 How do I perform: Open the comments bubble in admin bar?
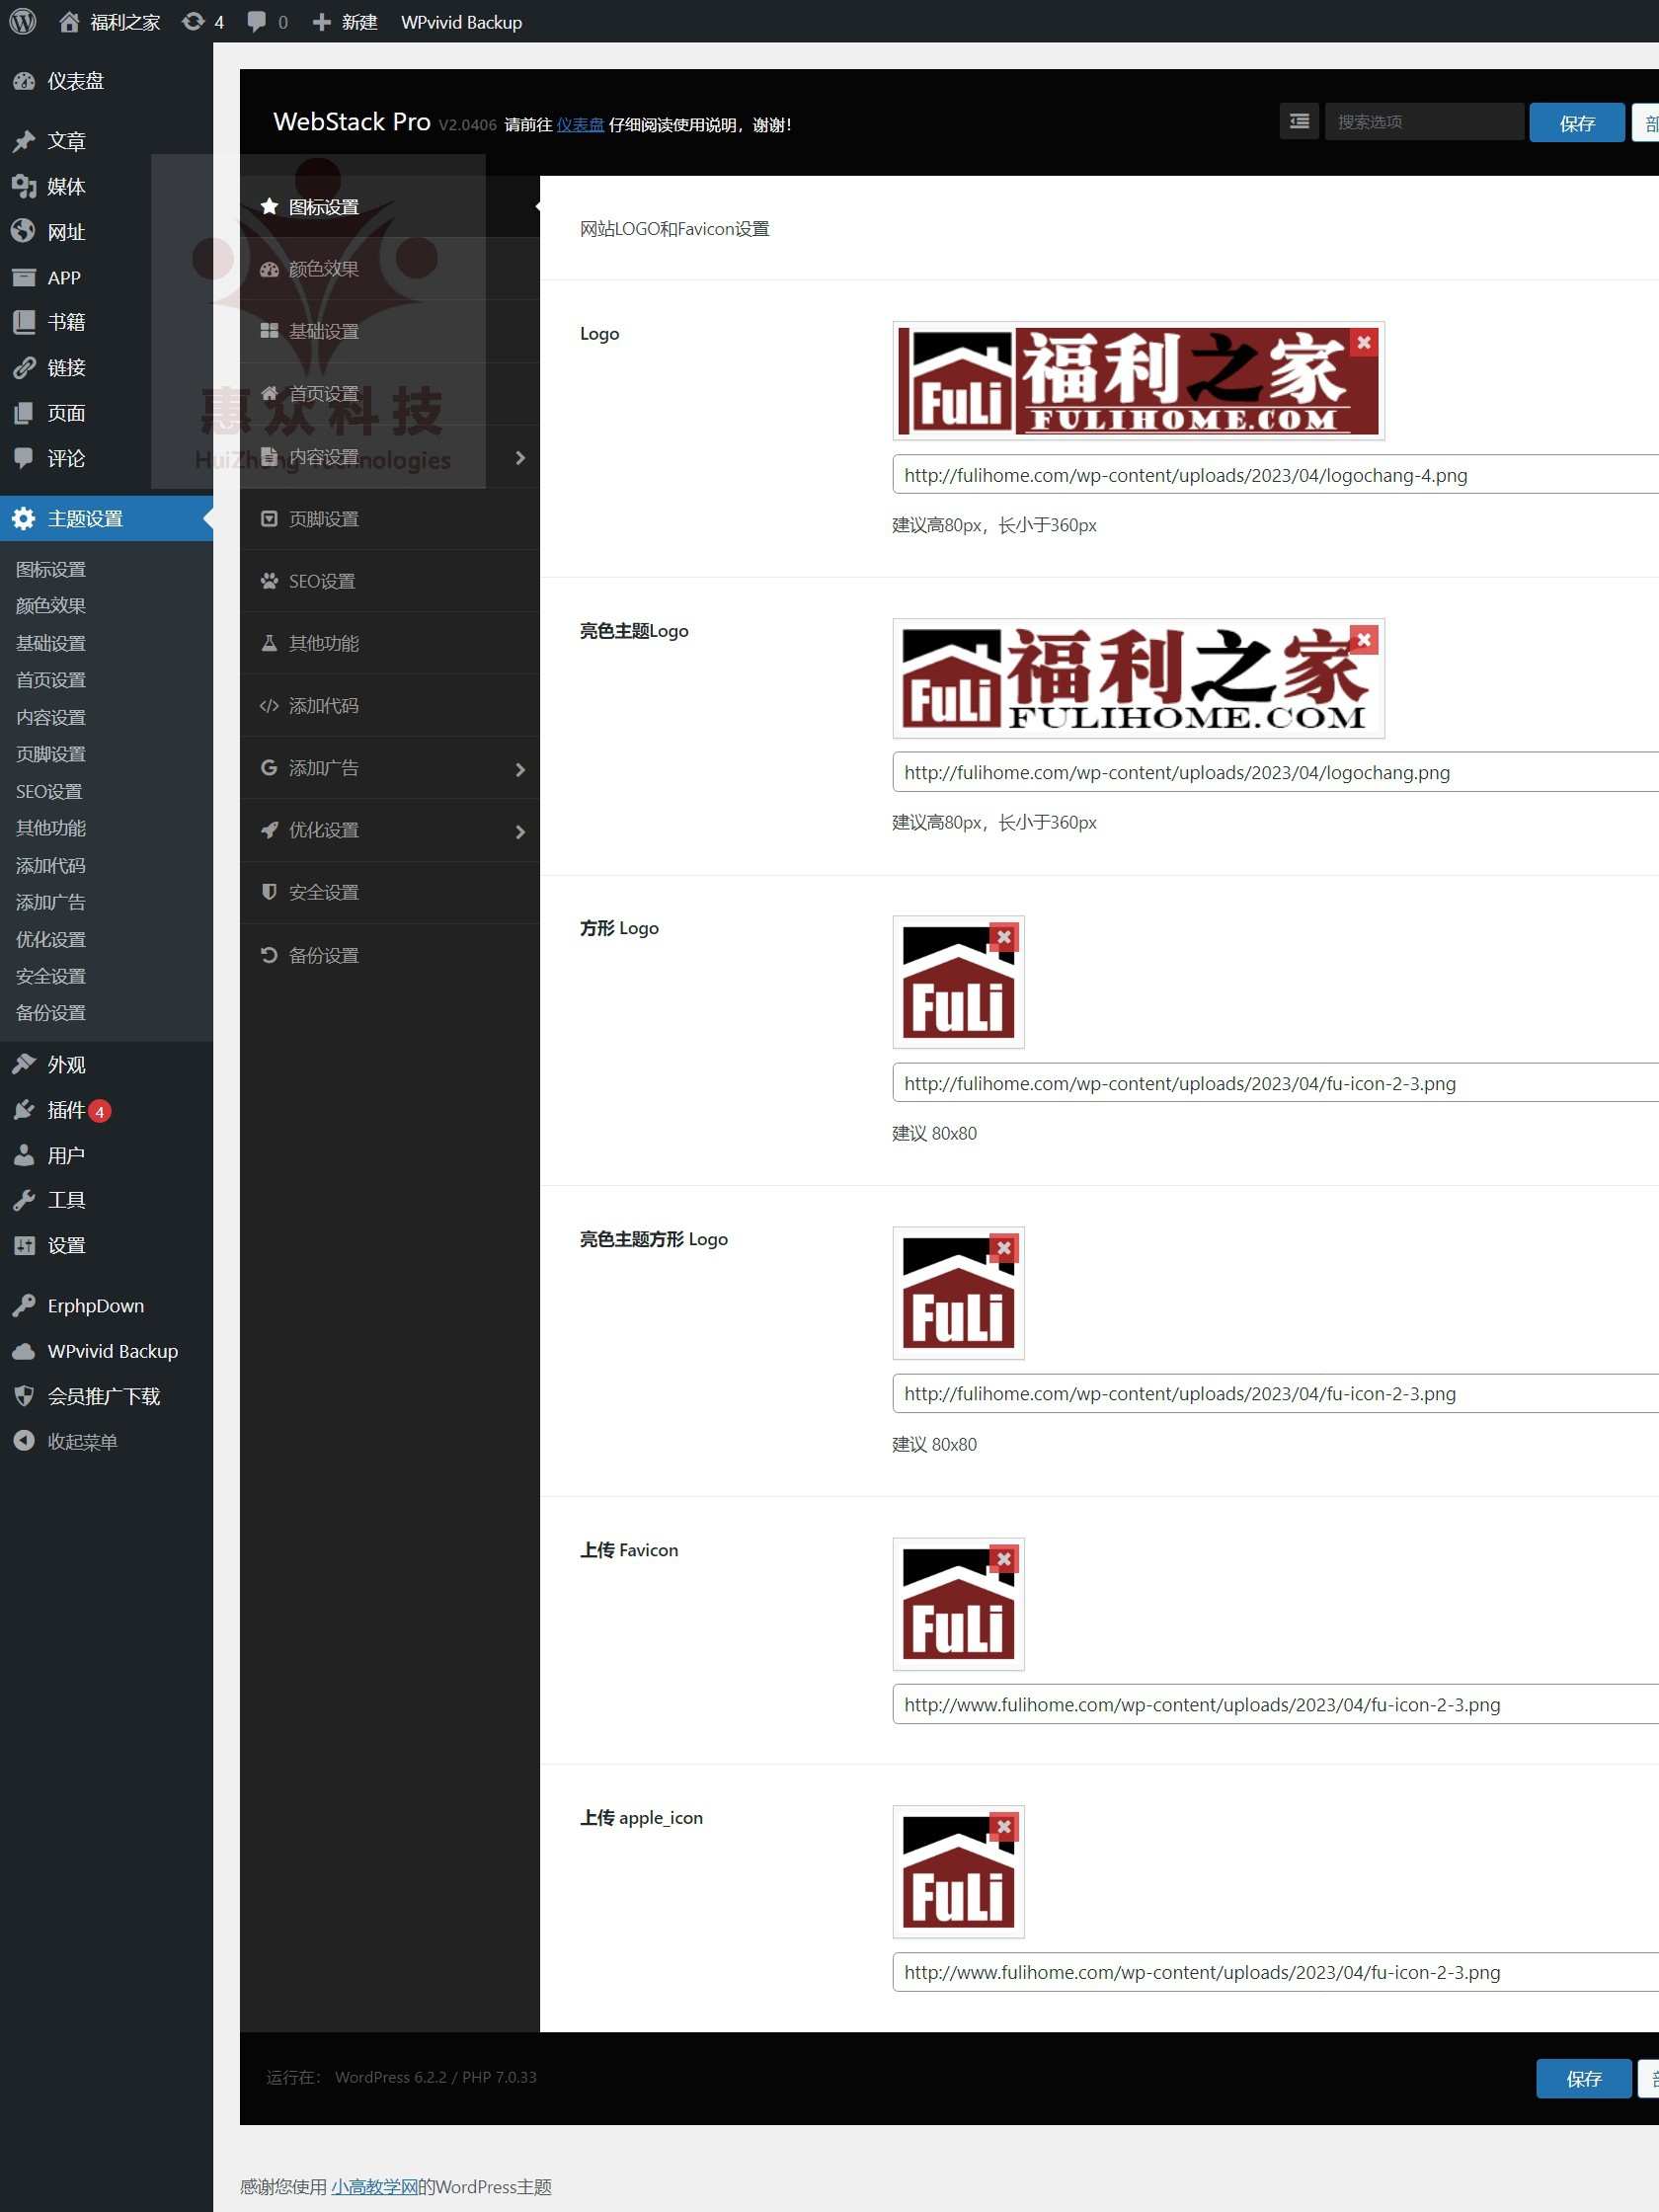[267, 22]
